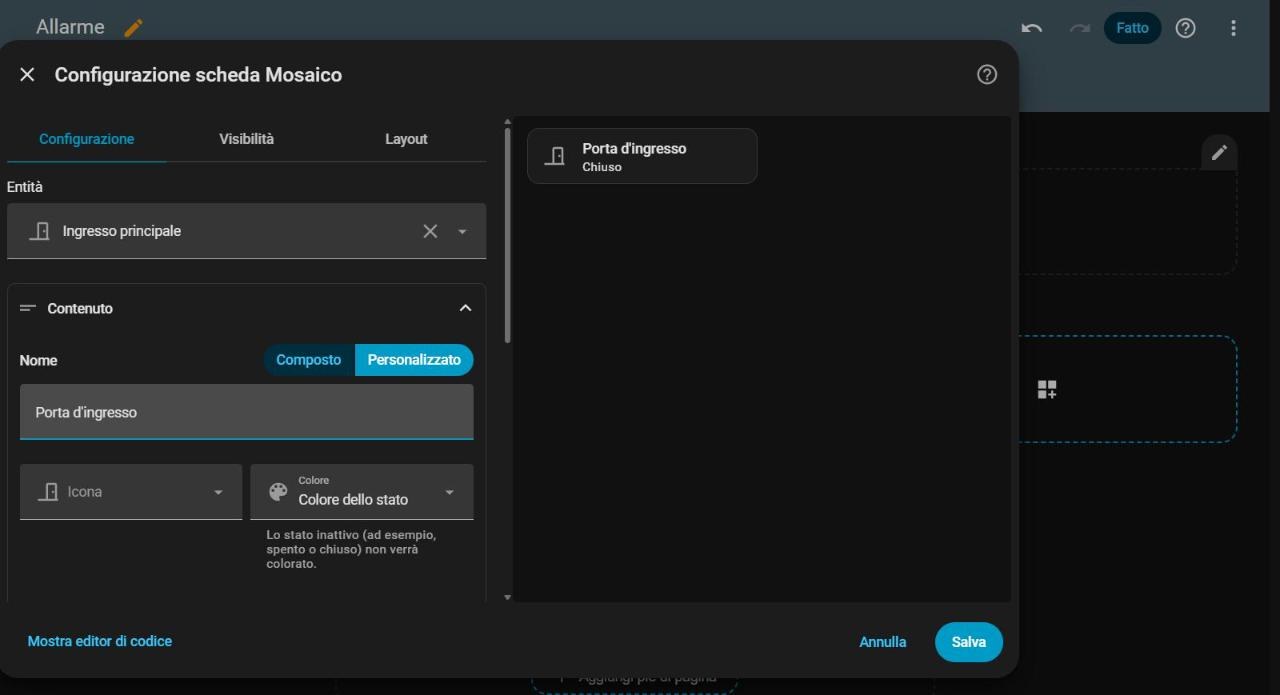Click the scroll down arrow in configuration panel
The height and width of the screenshot is (695, 1280).
coord(507,597)
